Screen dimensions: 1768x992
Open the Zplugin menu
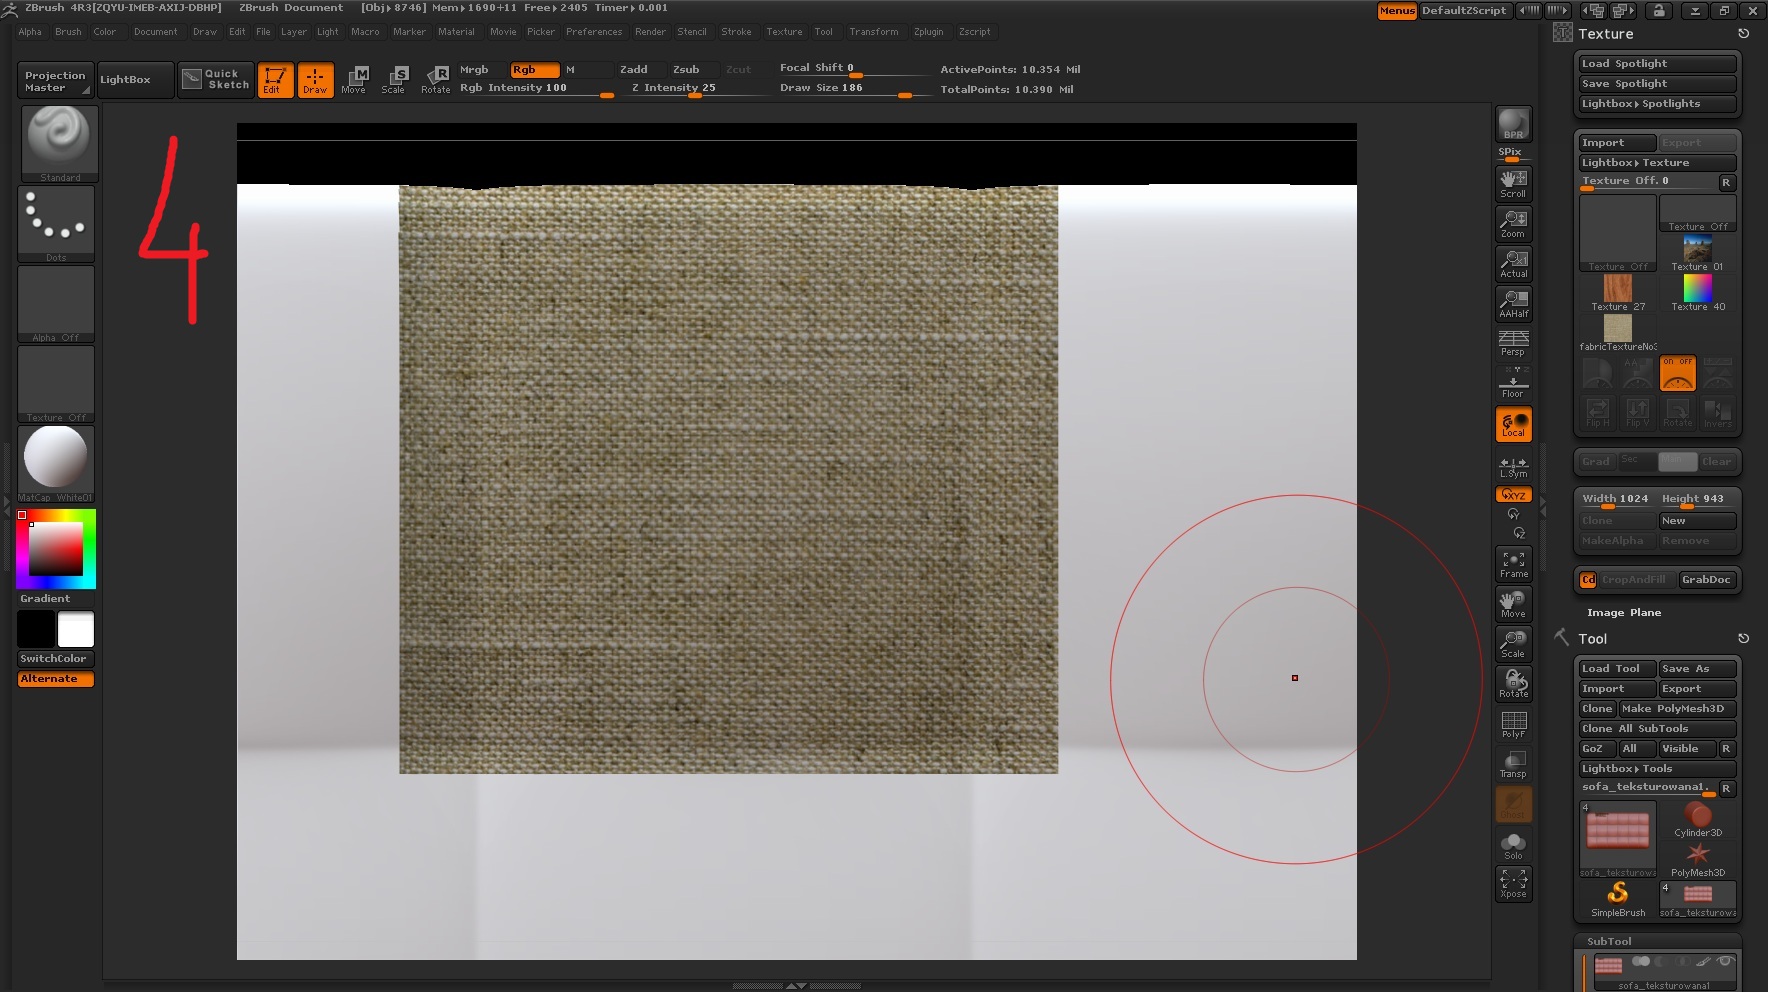click(928, 32)
